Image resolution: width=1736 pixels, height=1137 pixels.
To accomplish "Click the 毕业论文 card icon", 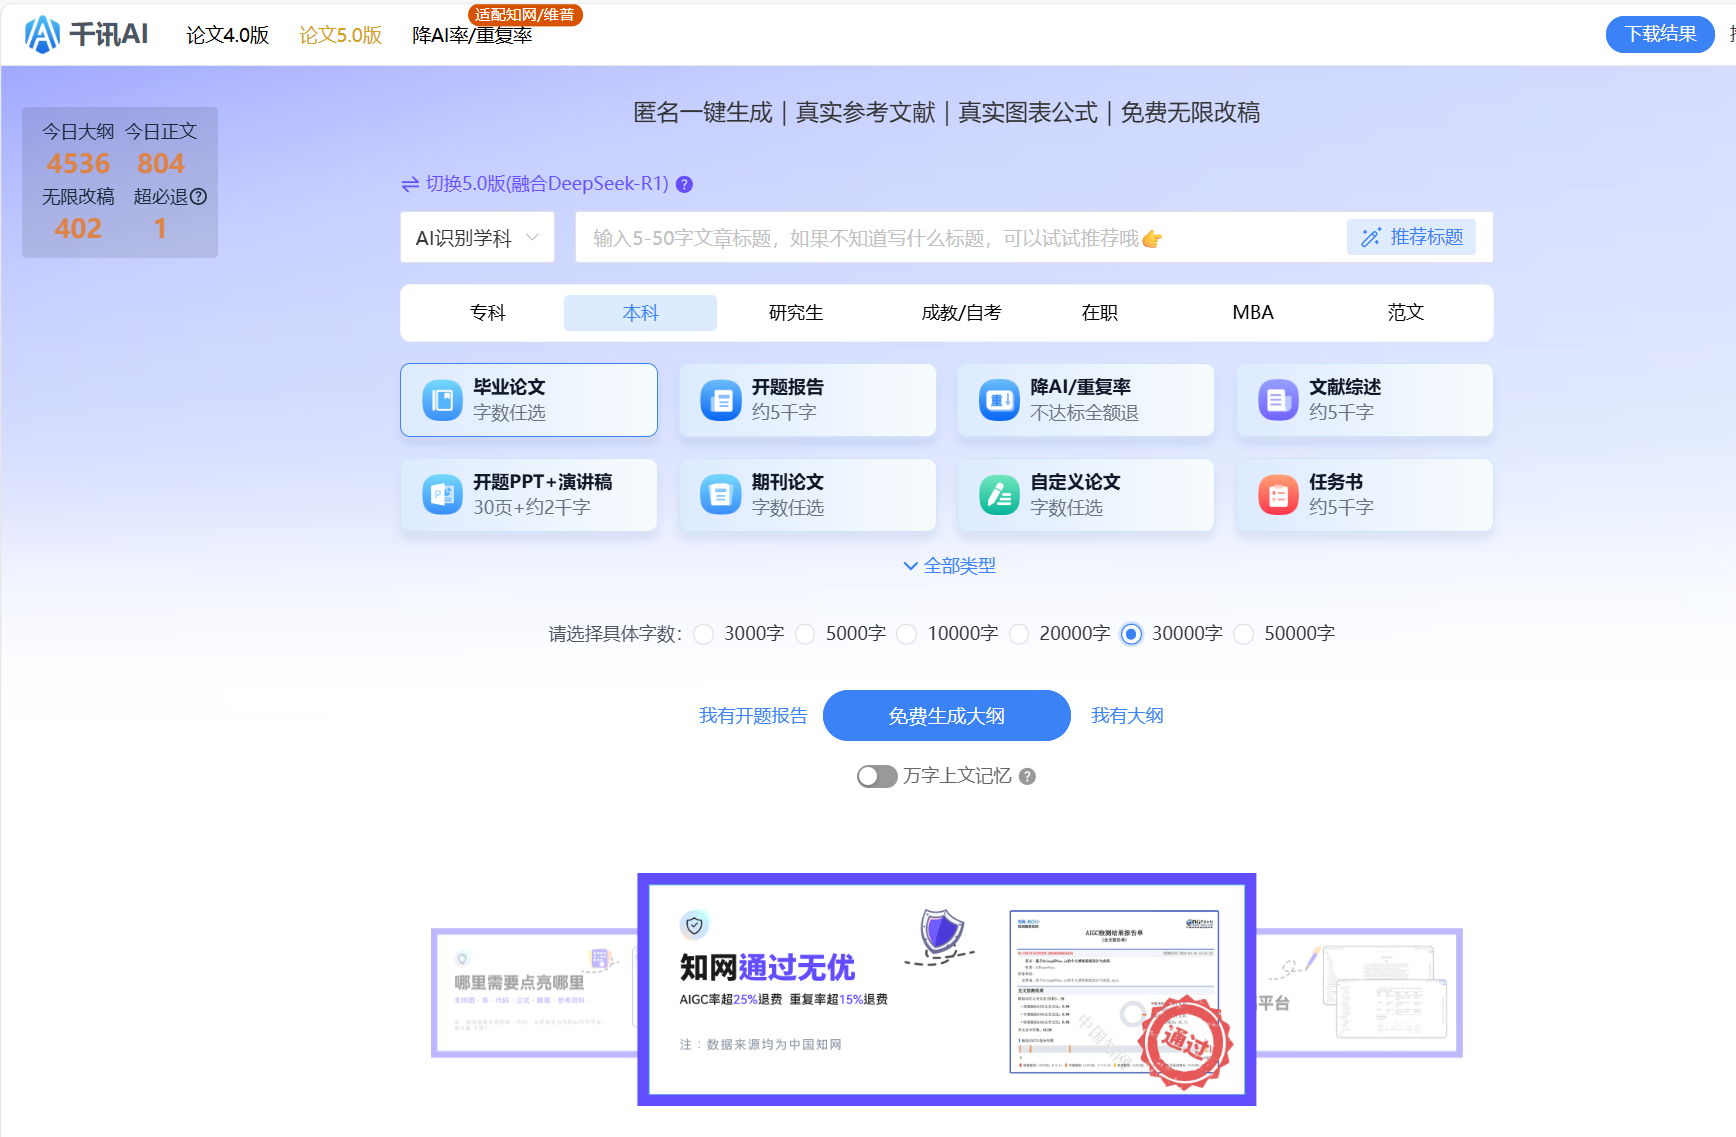I will (442, 400).
